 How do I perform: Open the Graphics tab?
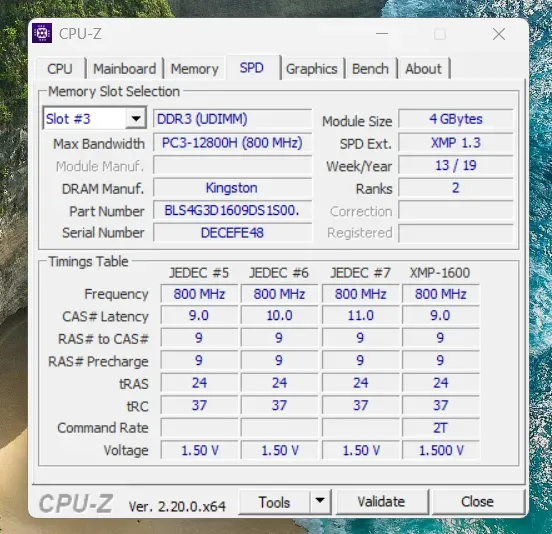[312, 69]
